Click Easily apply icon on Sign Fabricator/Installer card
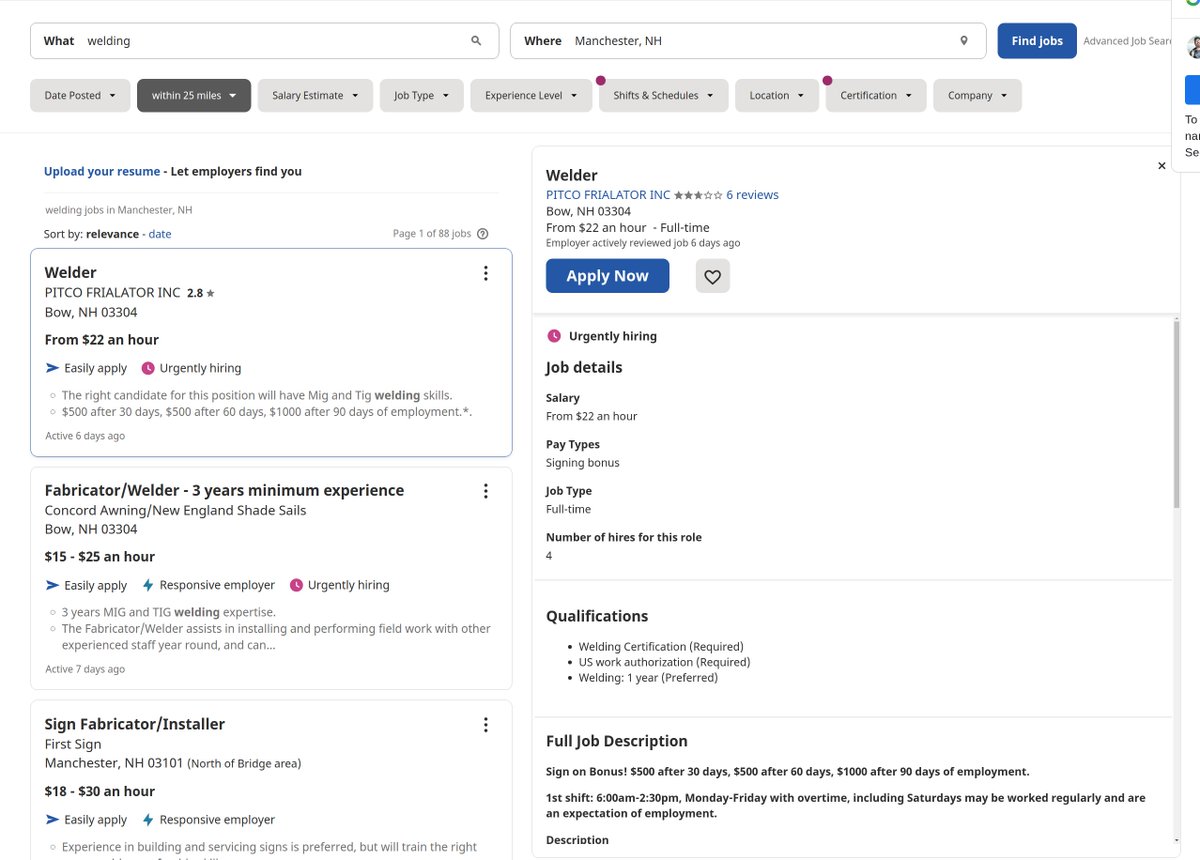The image size is (1200, 860). (x=53, y=819)
